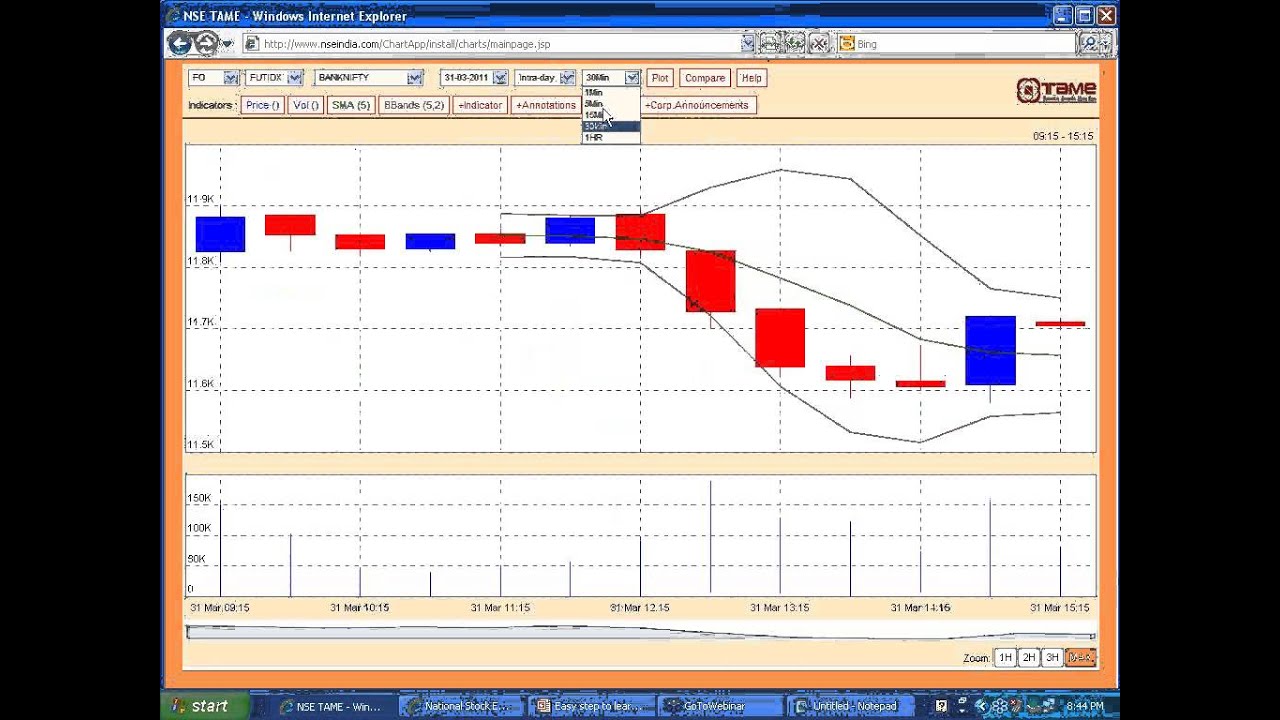The height and width of the screenshot is (720, 1280).
Task: Set zoom to 1H
Action: 1005,657
